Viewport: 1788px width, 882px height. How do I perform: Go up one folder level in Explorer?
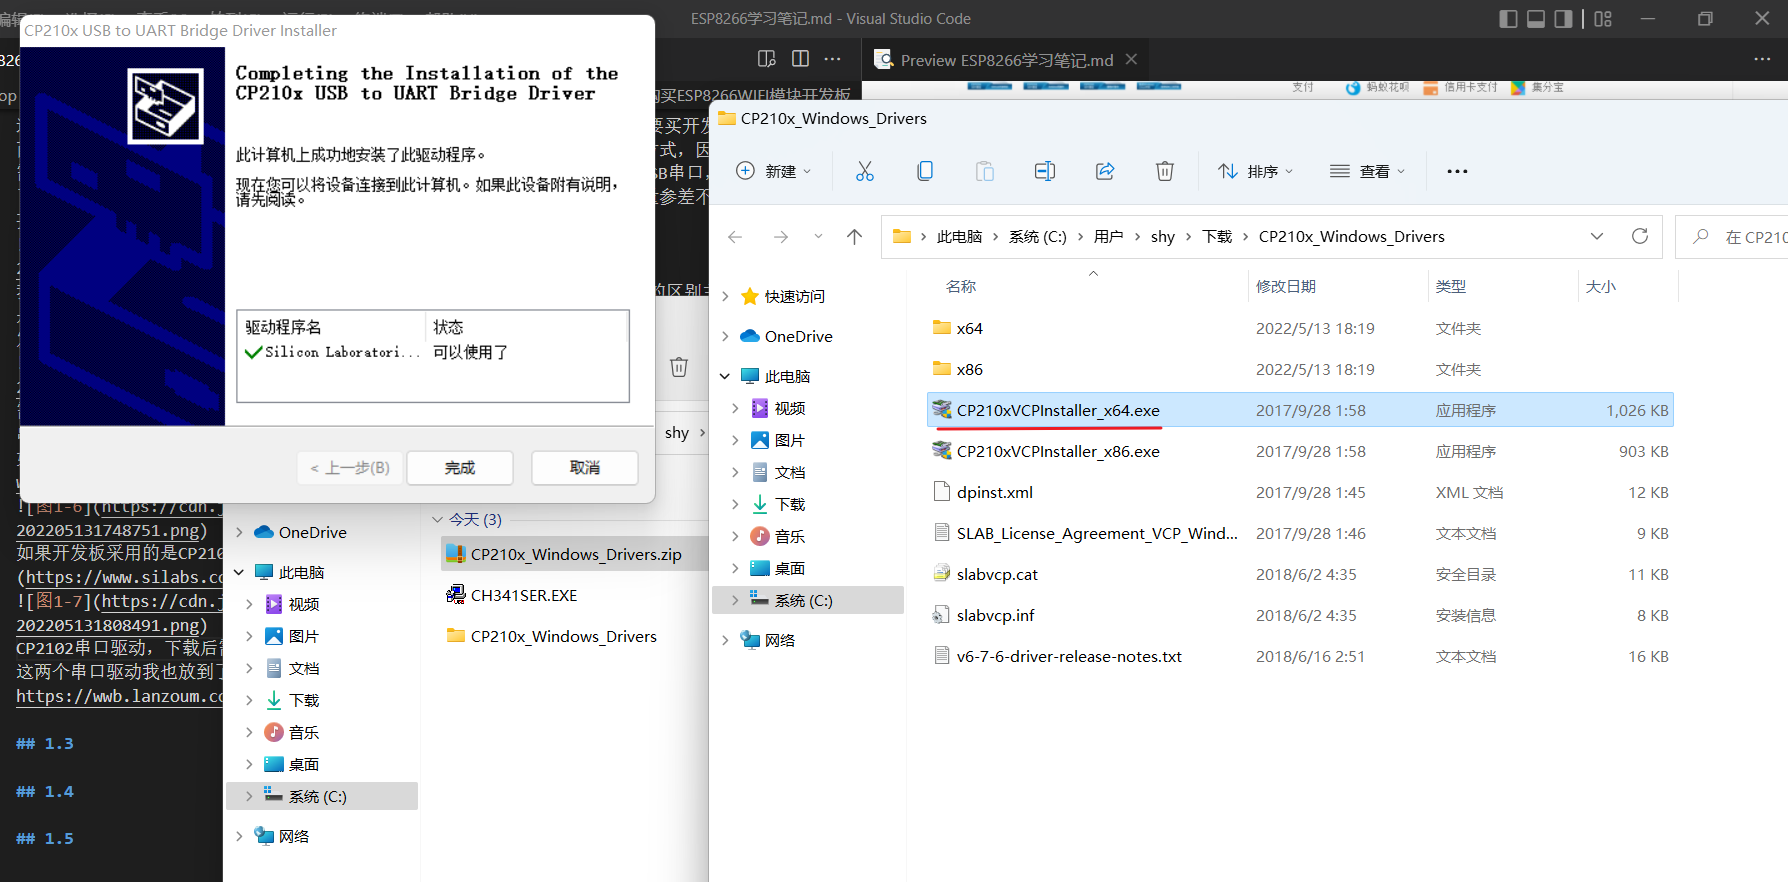click(x=854, y=237)
